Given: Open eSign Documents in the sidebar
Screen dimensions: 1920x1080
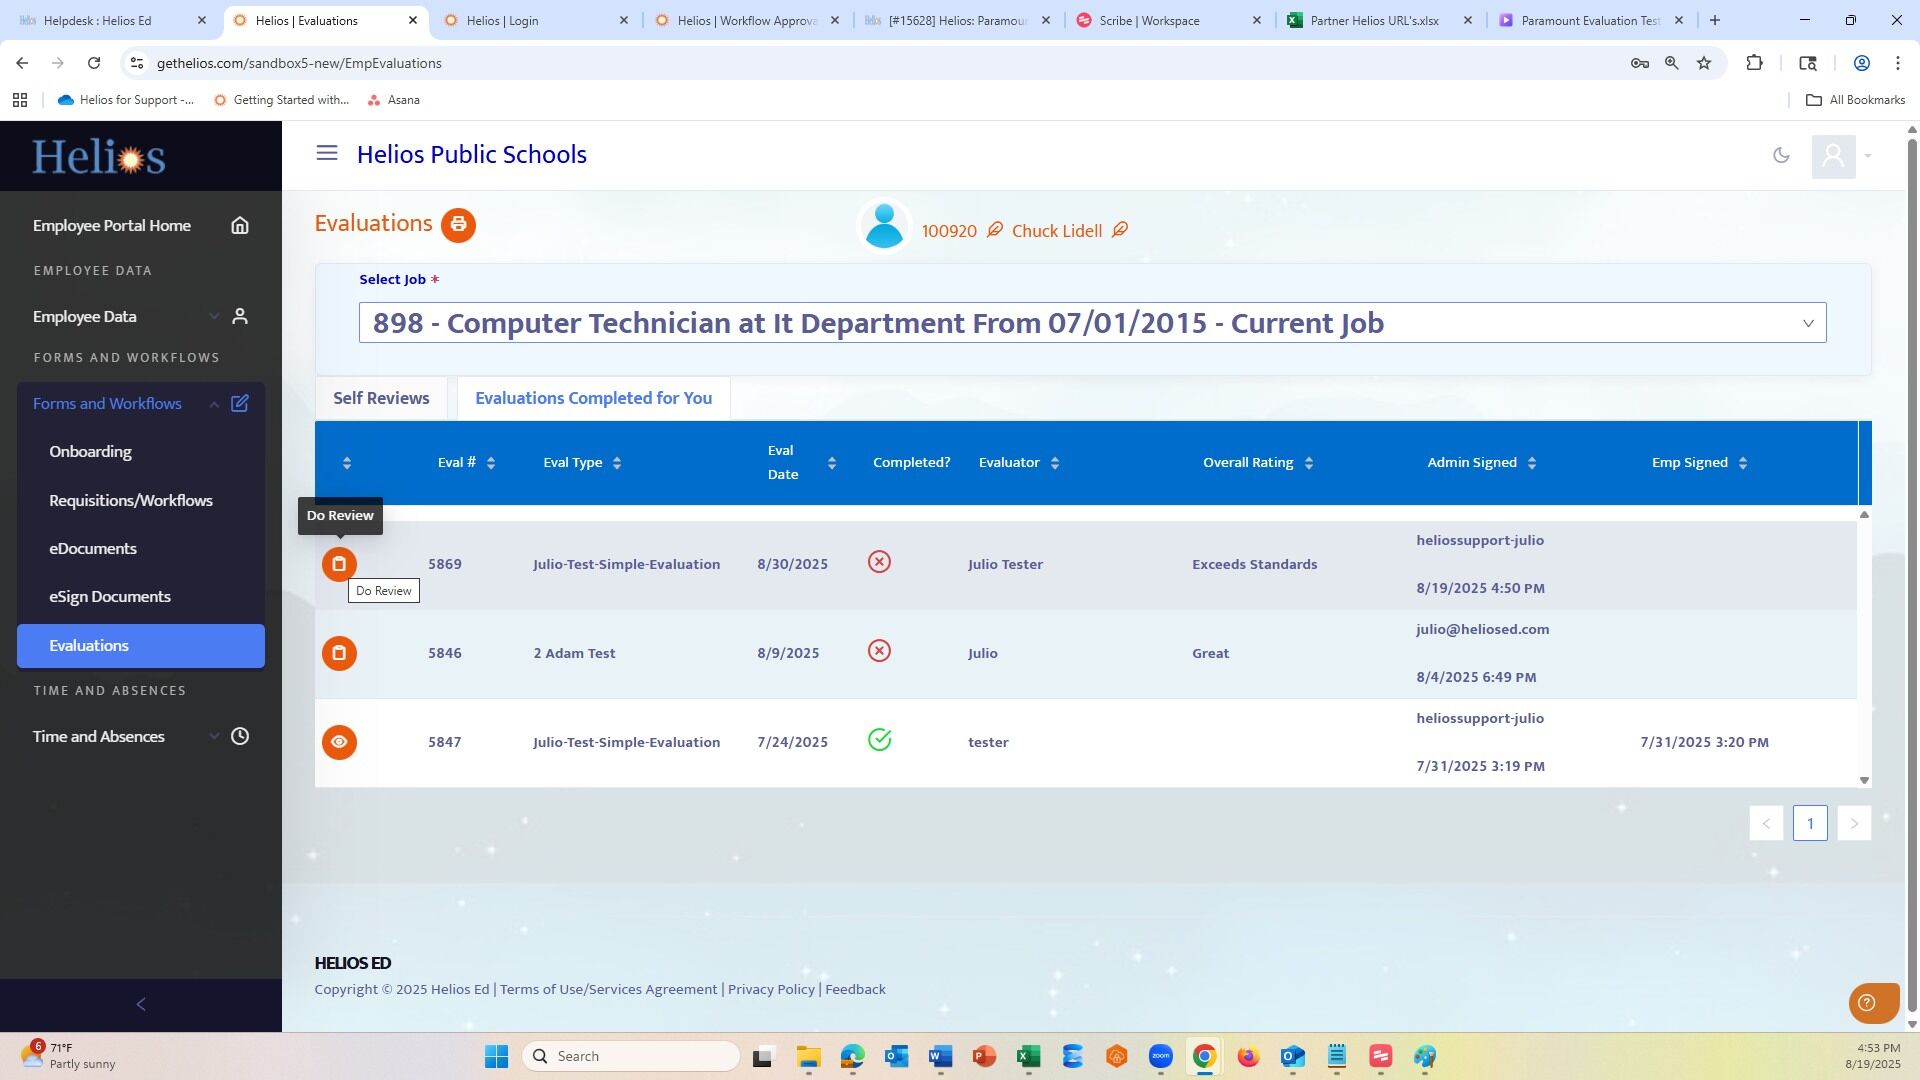Looking at the screenshot, I should tap(110, 597).
